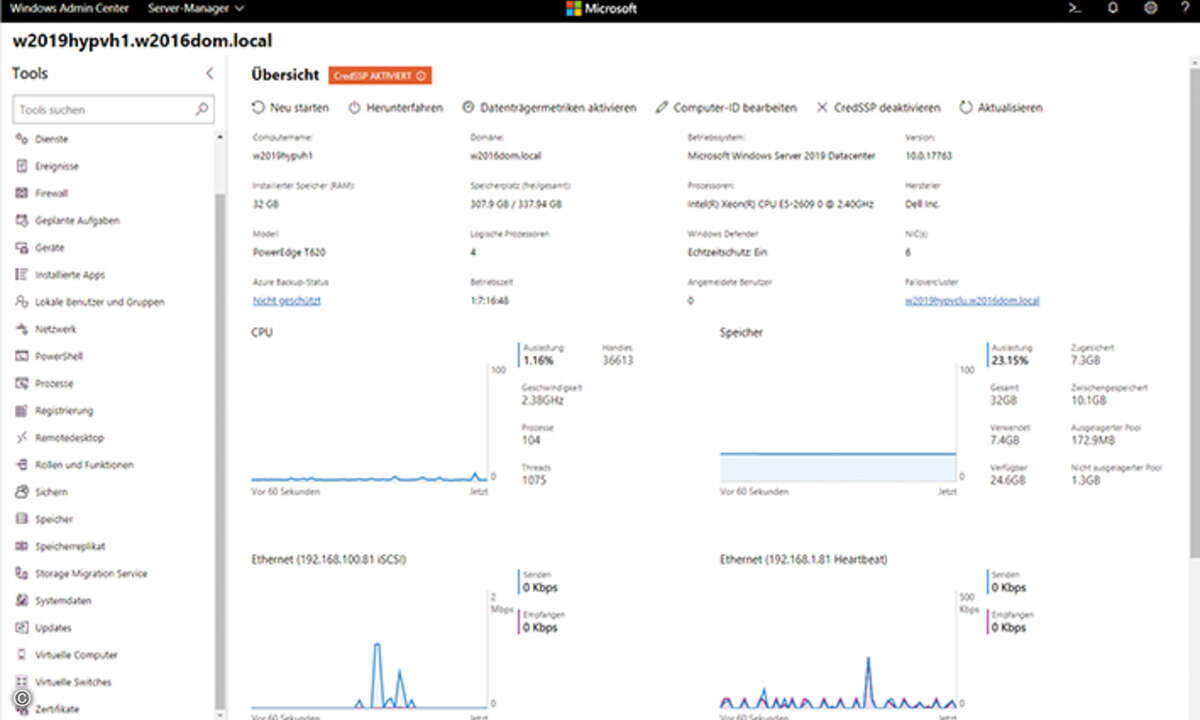The image size is (1200, 720).
Task: Open the Dienste tool icon
Action: pyautogui.click(x=22, y=139)
